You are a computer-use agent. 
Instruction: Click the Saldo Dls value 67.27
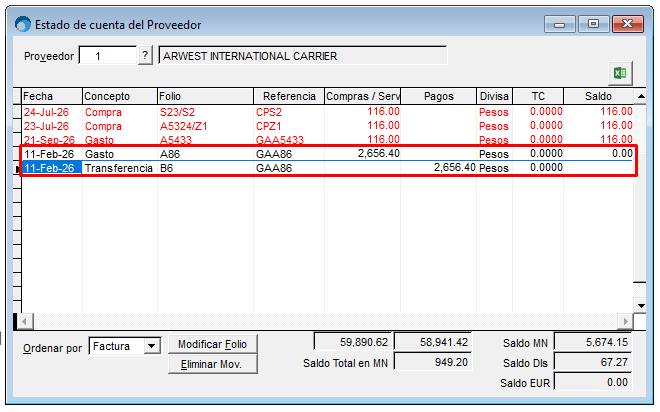[593, 362]
